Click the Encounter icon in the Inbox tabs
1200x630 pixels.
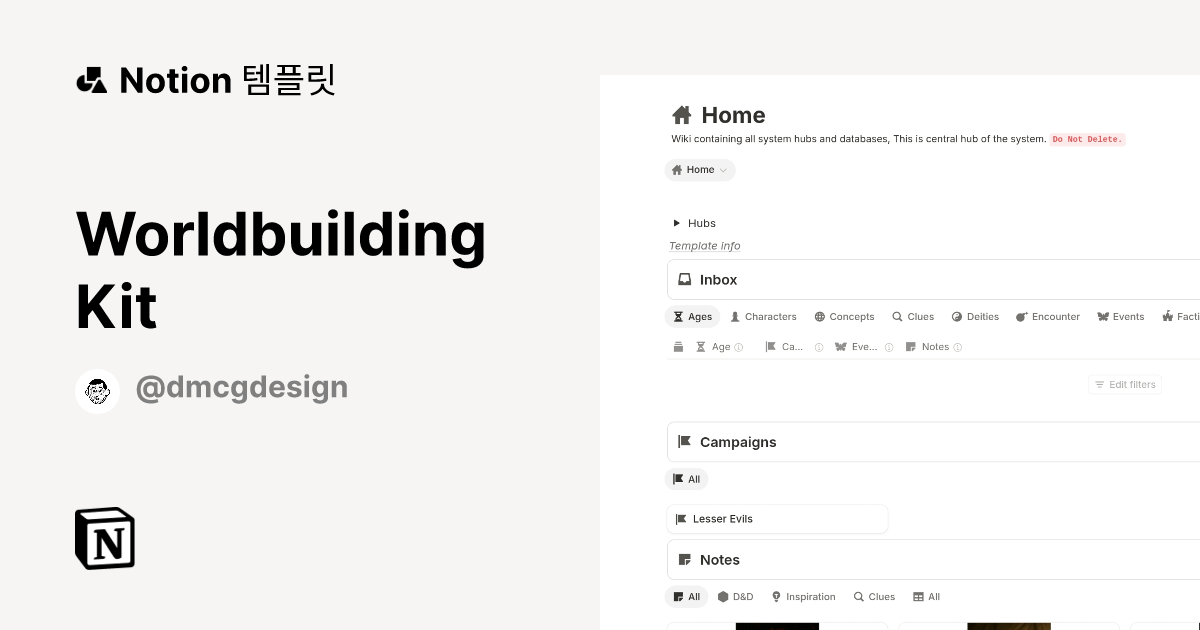pyautogui.click(x=1021, y=316)
